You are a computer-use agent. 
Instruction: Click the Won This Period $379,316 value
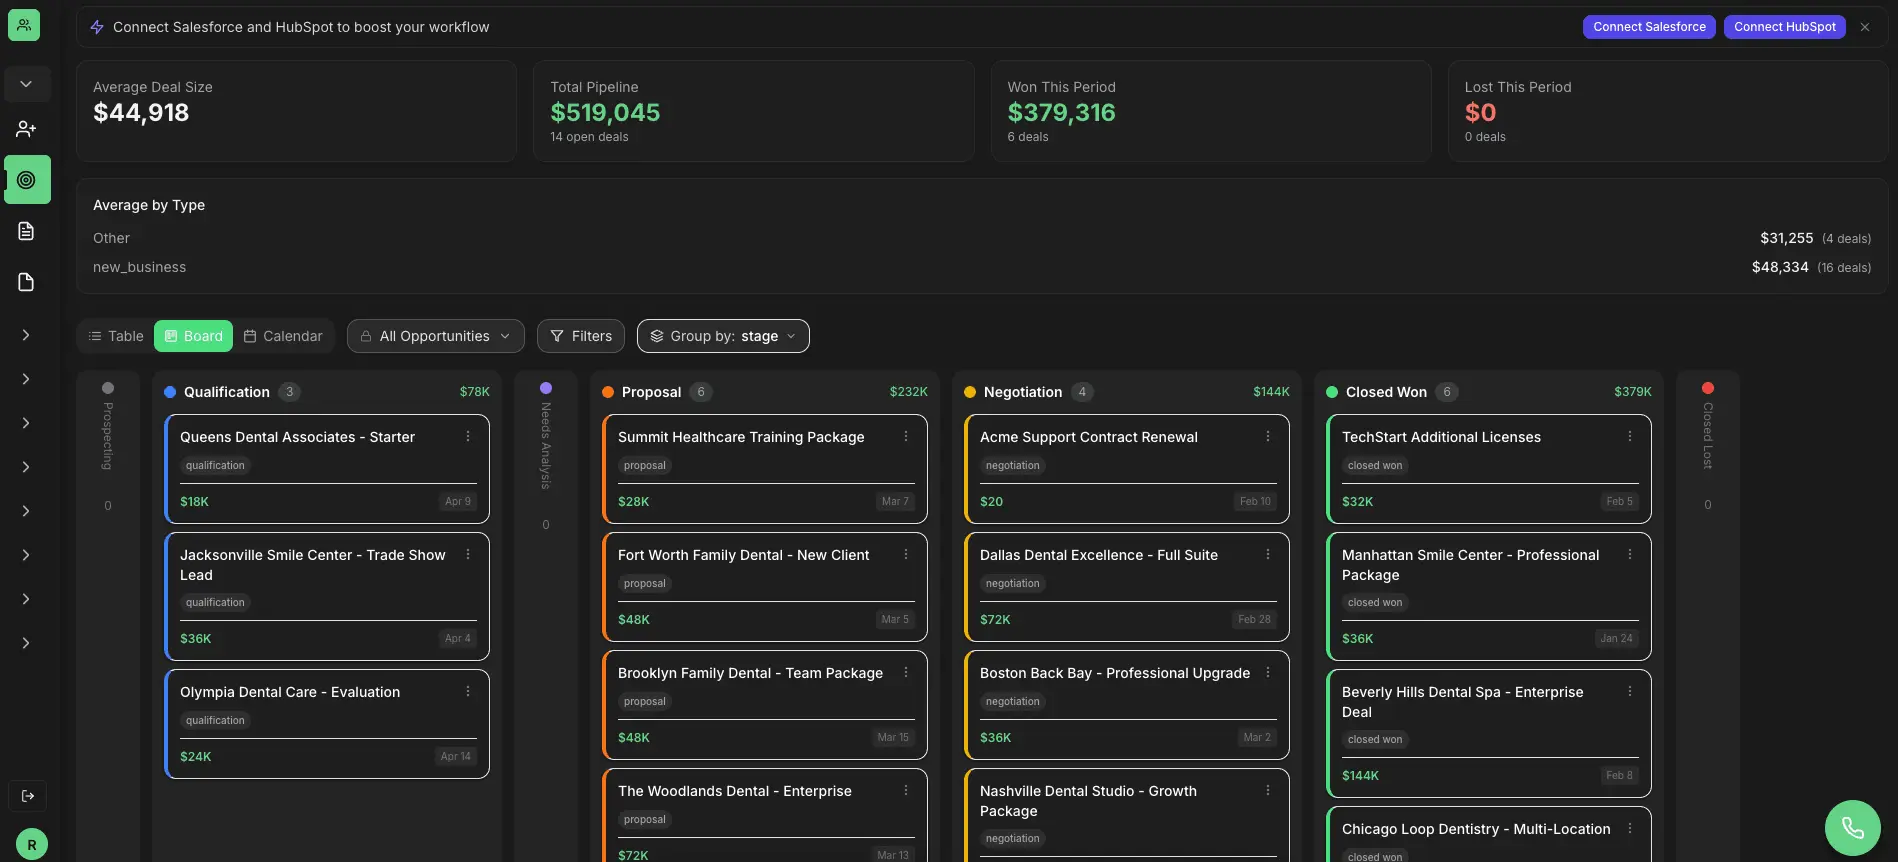pyautogui.click(x=1061, y=112)
